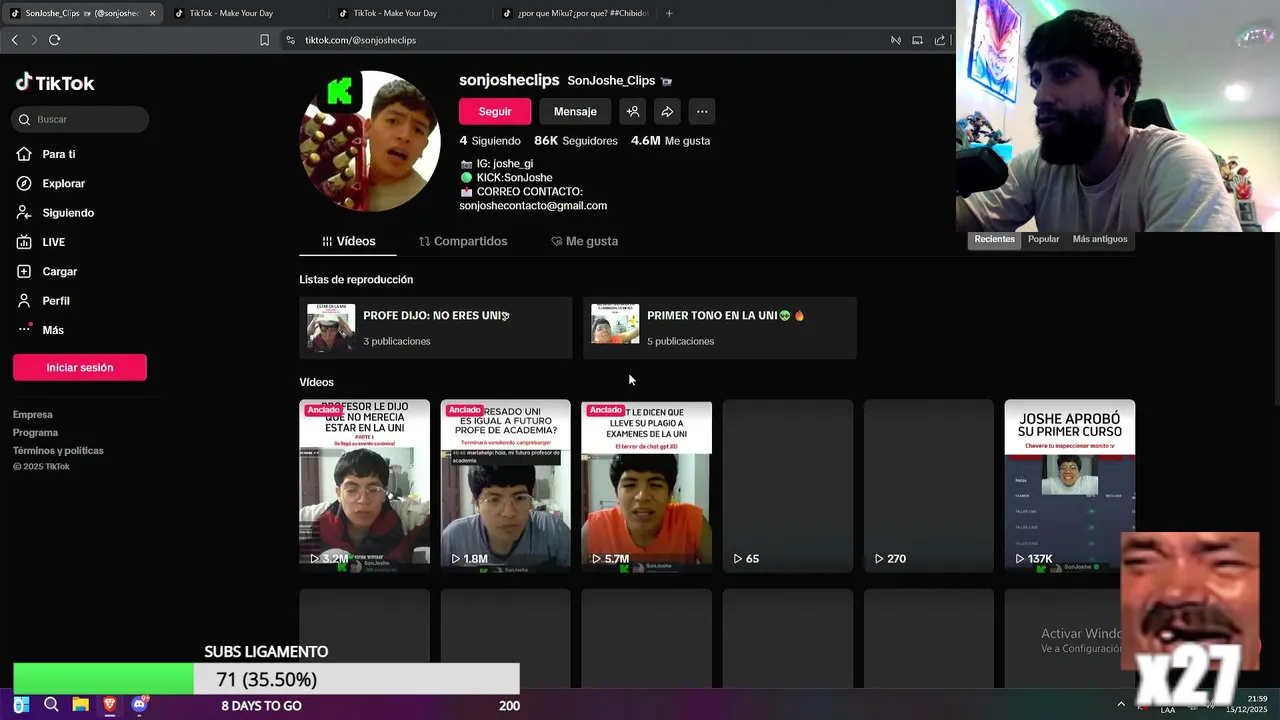Open the three-dots profile options menu

tap(702, 112)
